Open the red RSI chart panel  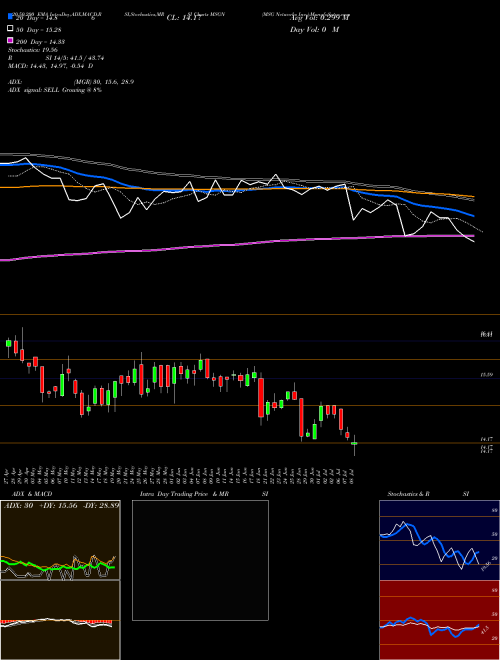click(x=439, y=620)
